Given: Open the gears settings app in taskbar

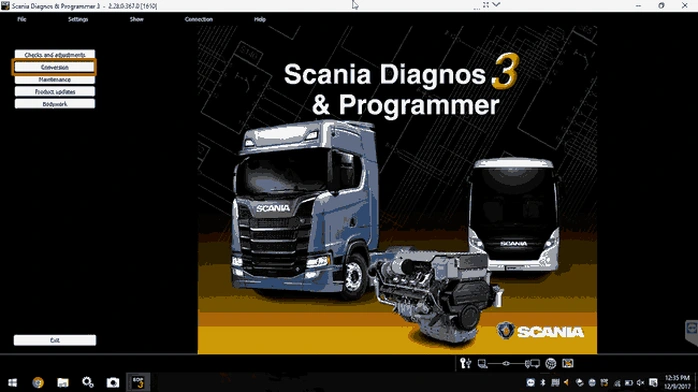Looking at the screenshot, I should 88,382.
